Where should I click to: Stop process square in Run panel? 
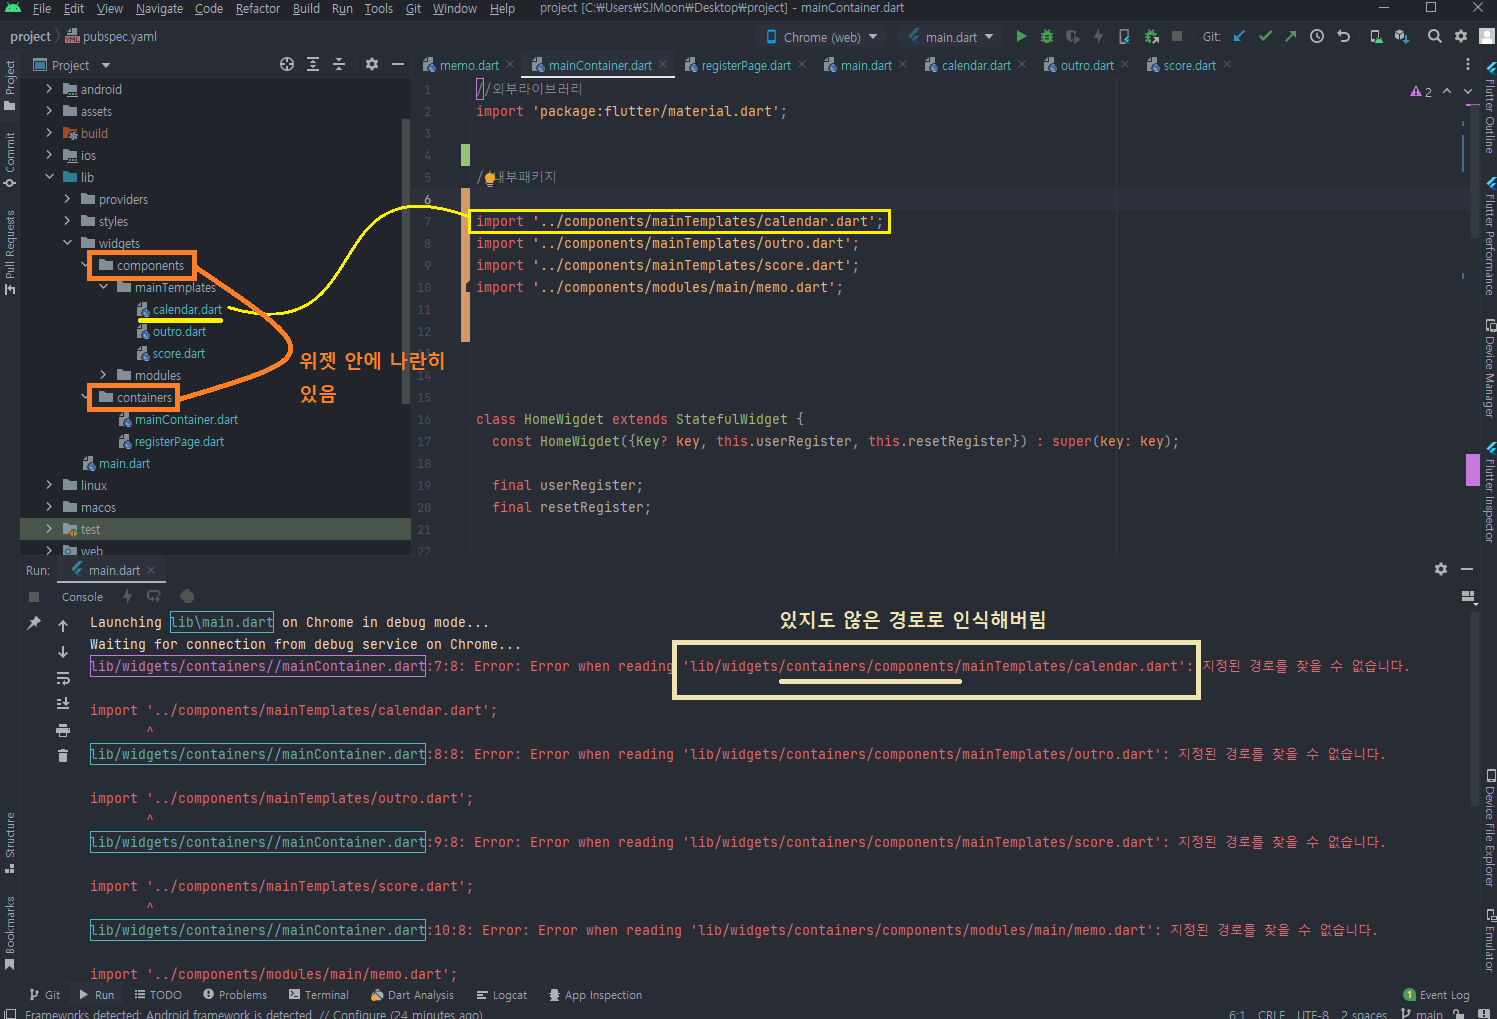pos(34,597)
